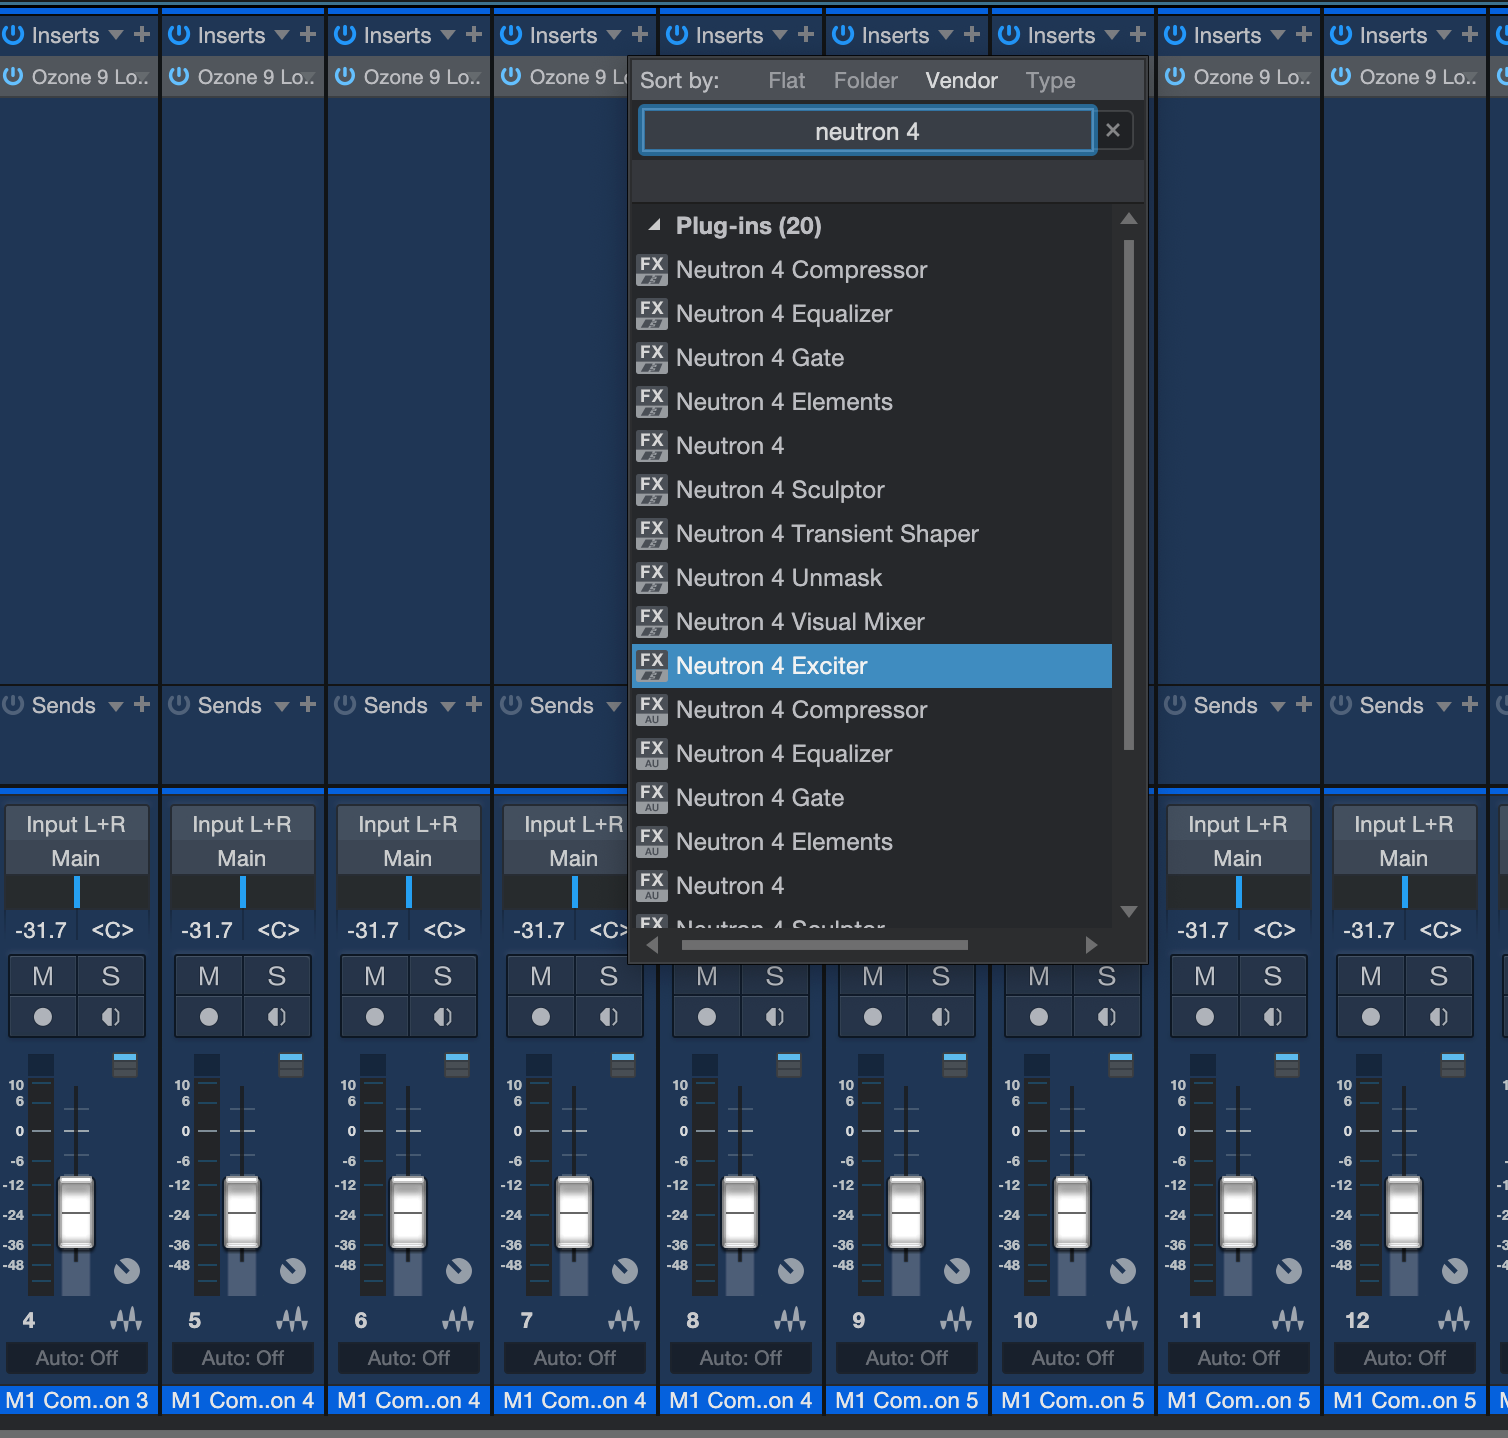Add insert on channel 11
Image resolution: width=1508 pixels, height=1438 pixels.
click(x=1304, y=35)
